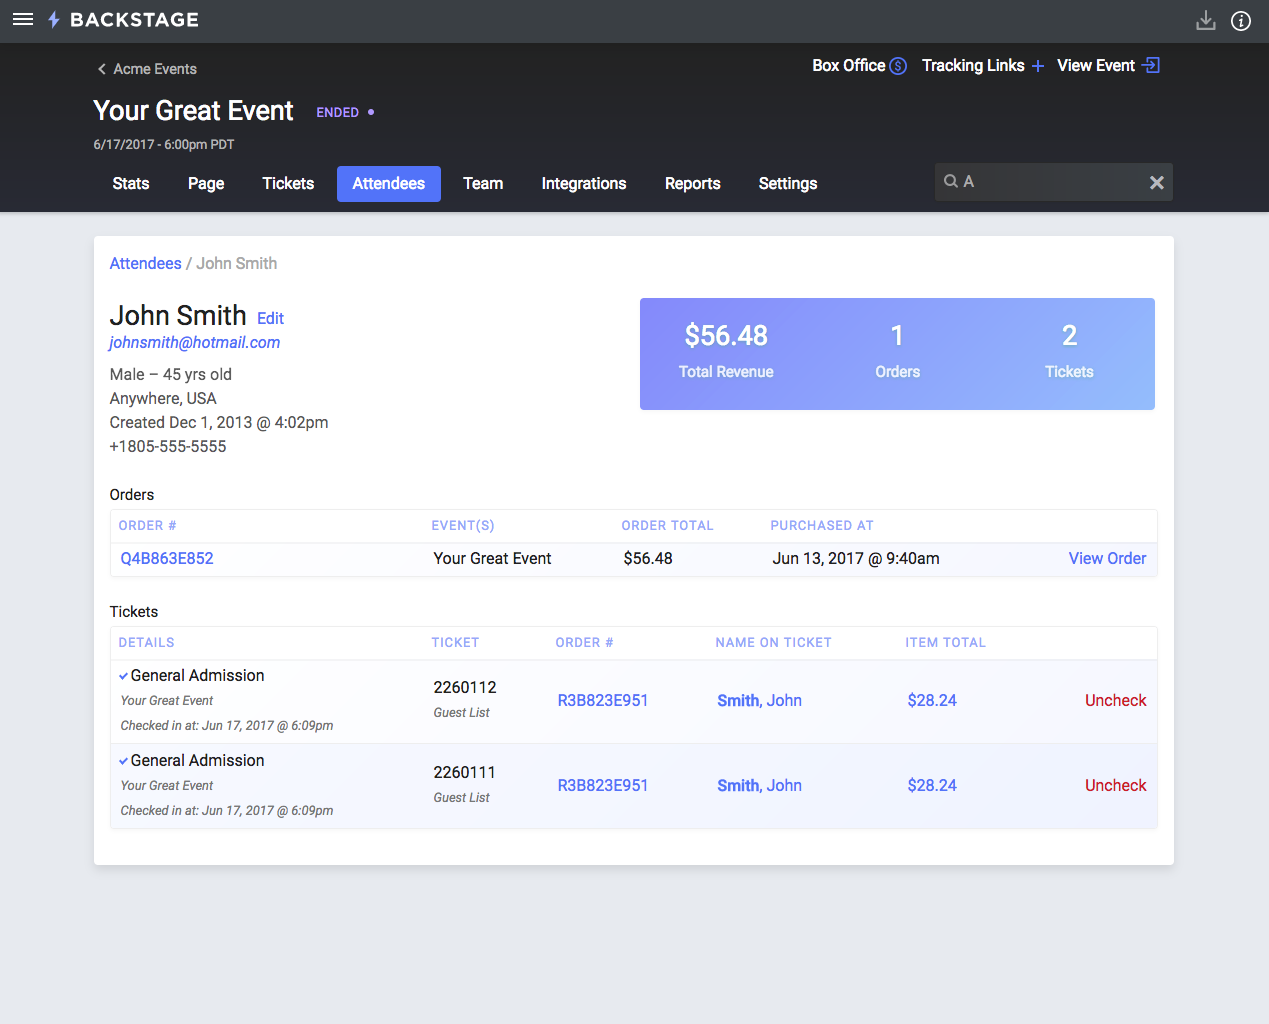The width and height of the screenshot is (1269, 1024).
Task: Click Your Great Event in the Orders row
Action: point(492,559)
